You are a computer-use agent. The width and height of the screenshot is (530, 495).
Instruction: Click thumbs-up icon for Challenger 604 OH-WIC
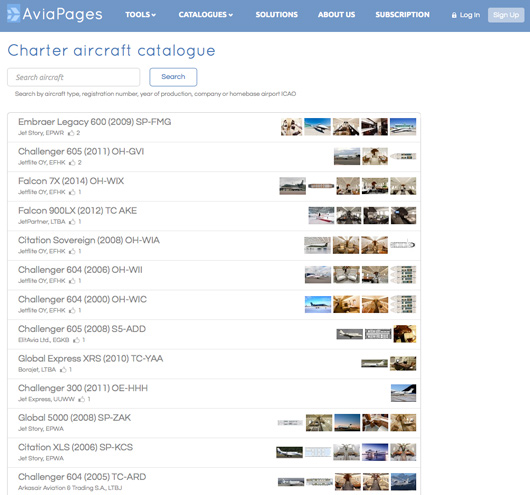[x=72, y=310]
